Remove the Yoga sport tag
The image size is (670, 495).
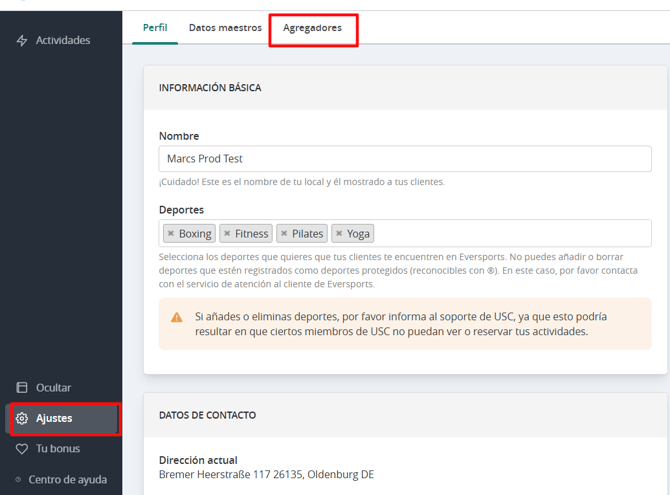pos(339,233)
